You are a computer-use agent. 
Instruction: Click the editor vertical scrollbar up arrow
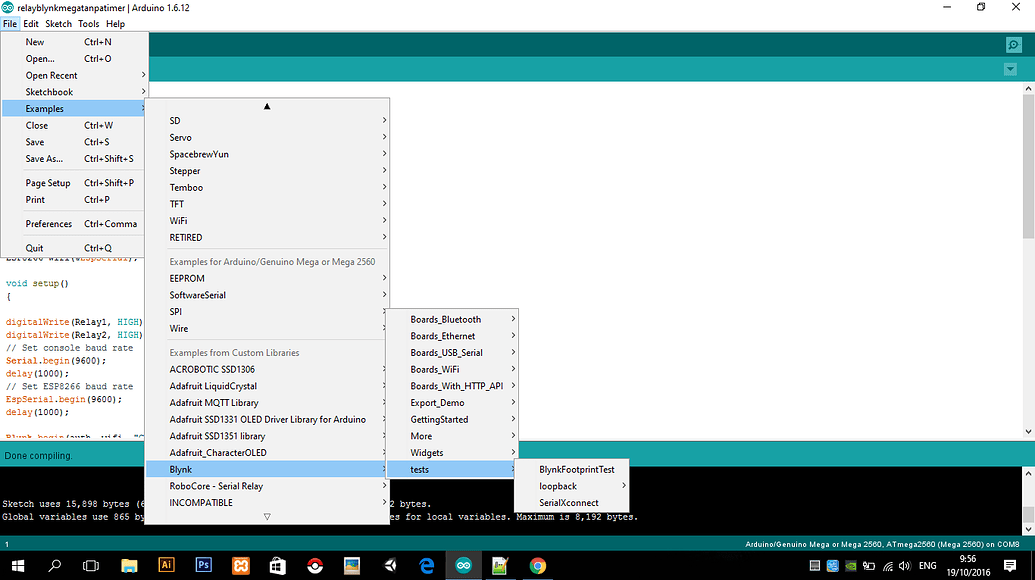click(1029, 90)
